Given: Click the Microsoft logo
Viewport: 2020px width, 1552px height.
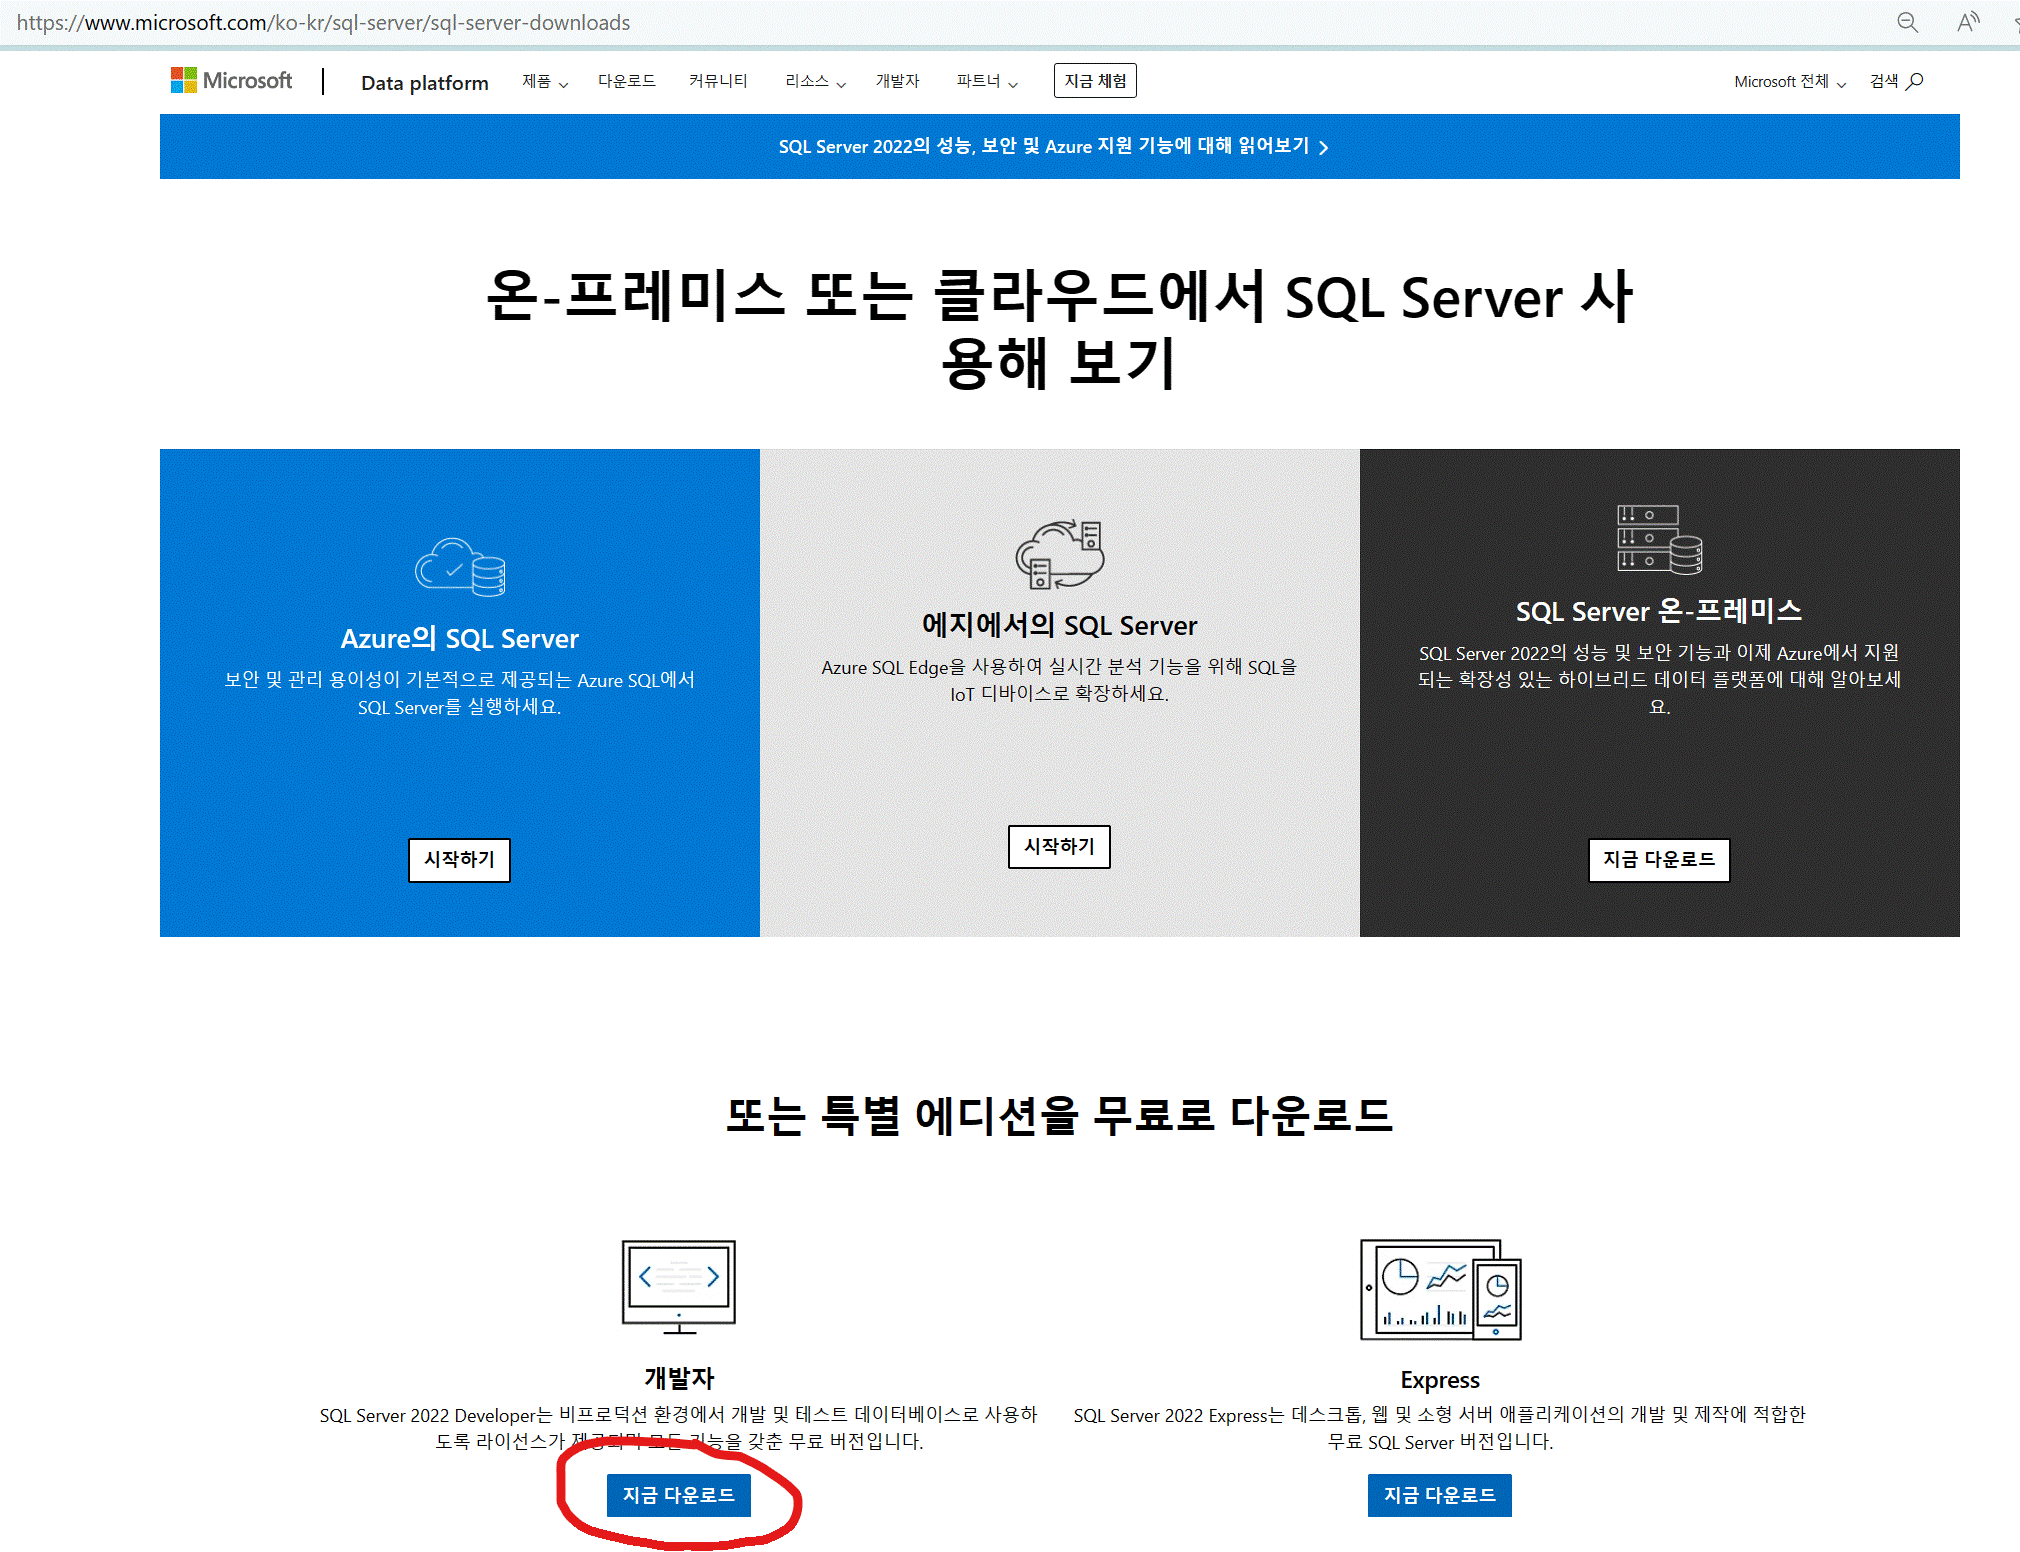Looking at the screenshot, I should tap(231, 80).
